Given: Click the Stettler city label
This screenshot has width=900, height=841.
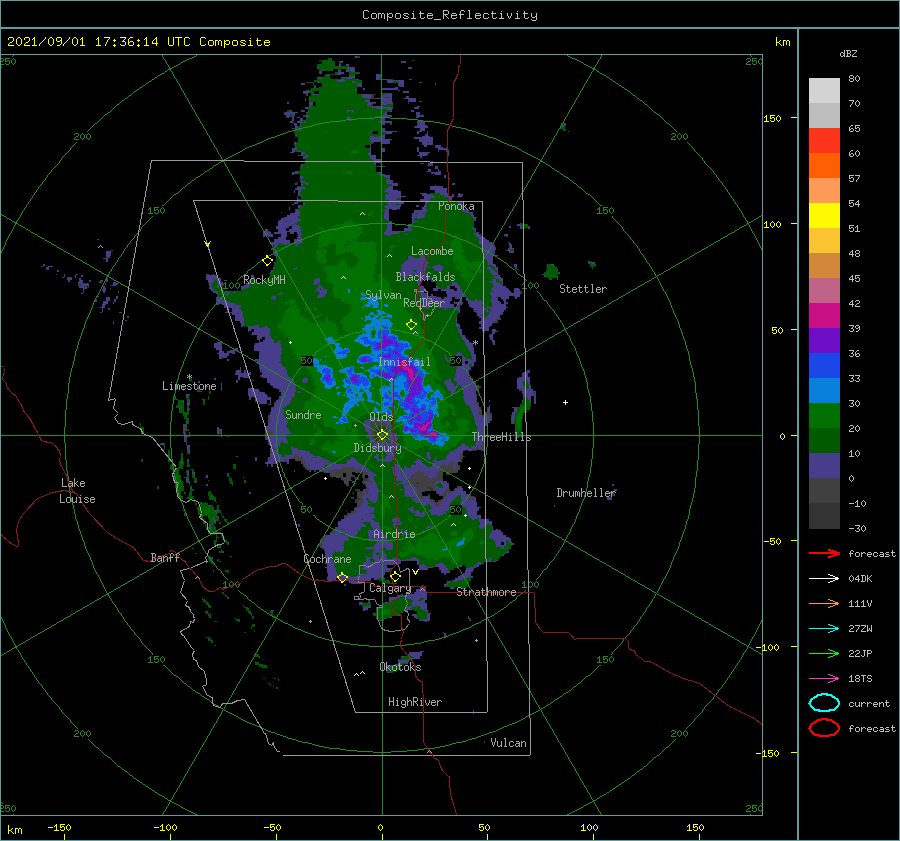Looking at the screenshot, I should (x=583, y=289).
